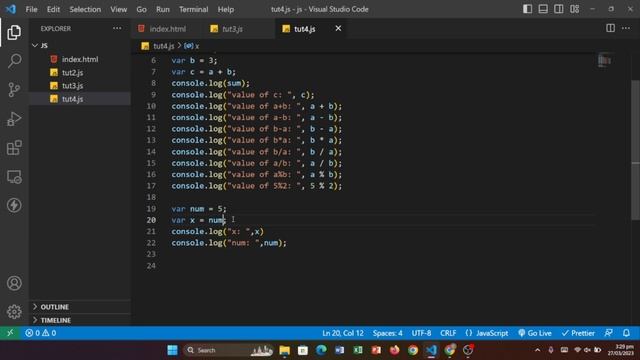
Task: Open Excel from taskbar
Action: [x=358, y=350]
